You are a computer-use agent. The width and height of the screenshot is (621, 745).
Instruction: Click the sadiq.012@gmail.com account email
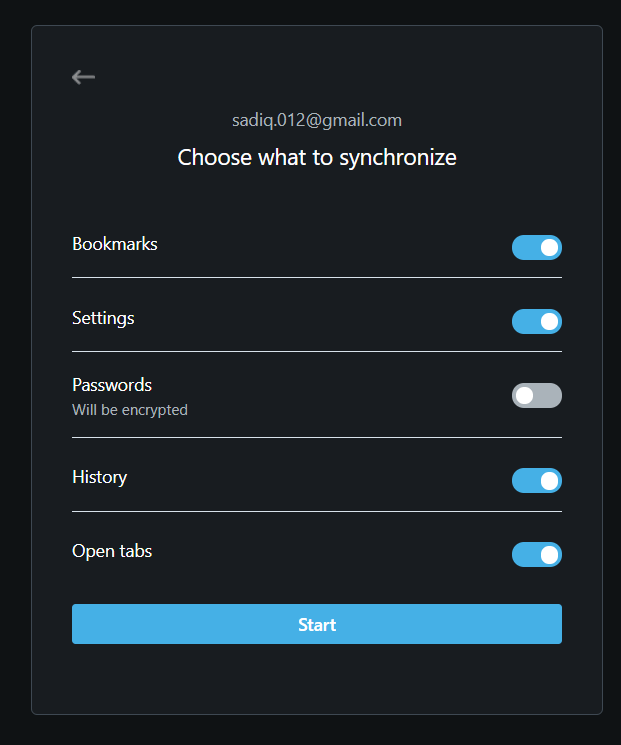[x=317, y=120]
